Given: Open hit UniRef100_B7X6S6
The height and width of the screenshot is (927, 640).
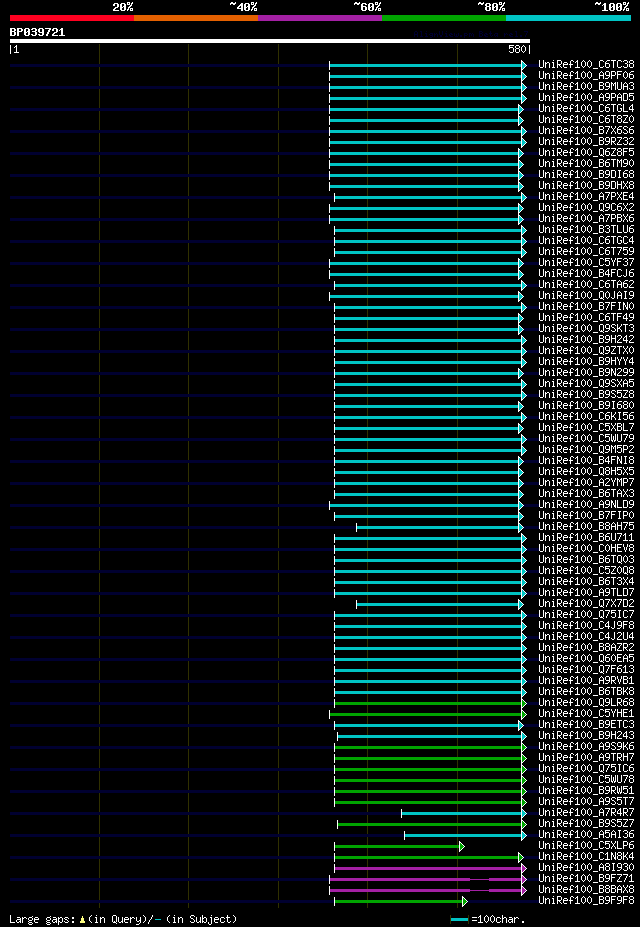Looking at the screenshot, I should point(586,131).
